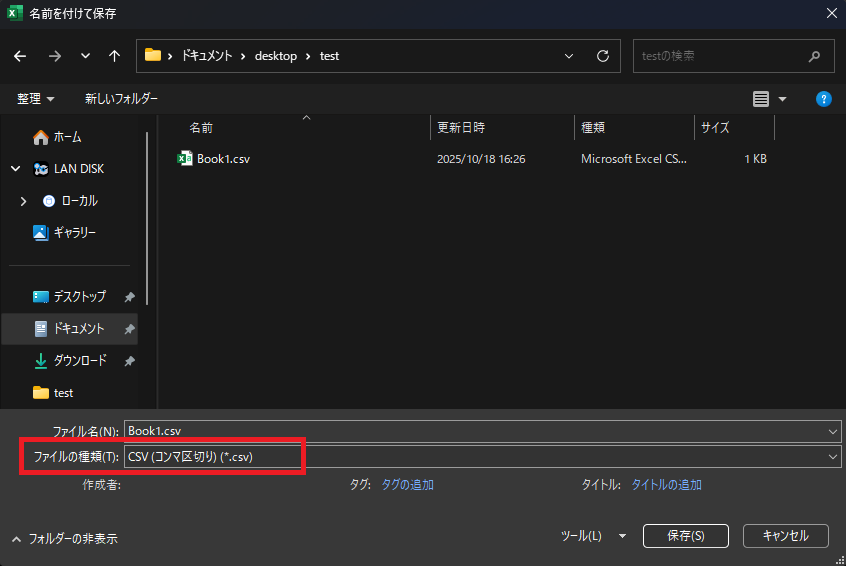Select the Book1.csv file

coord(223,159)
